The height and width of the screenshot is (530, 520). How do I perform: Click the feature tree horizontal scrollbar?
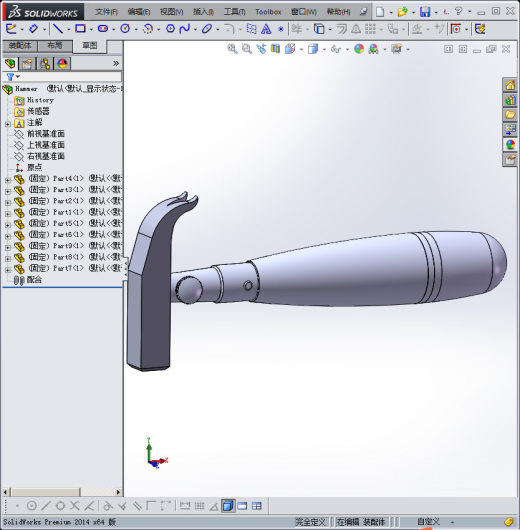[x=62, y=492]
